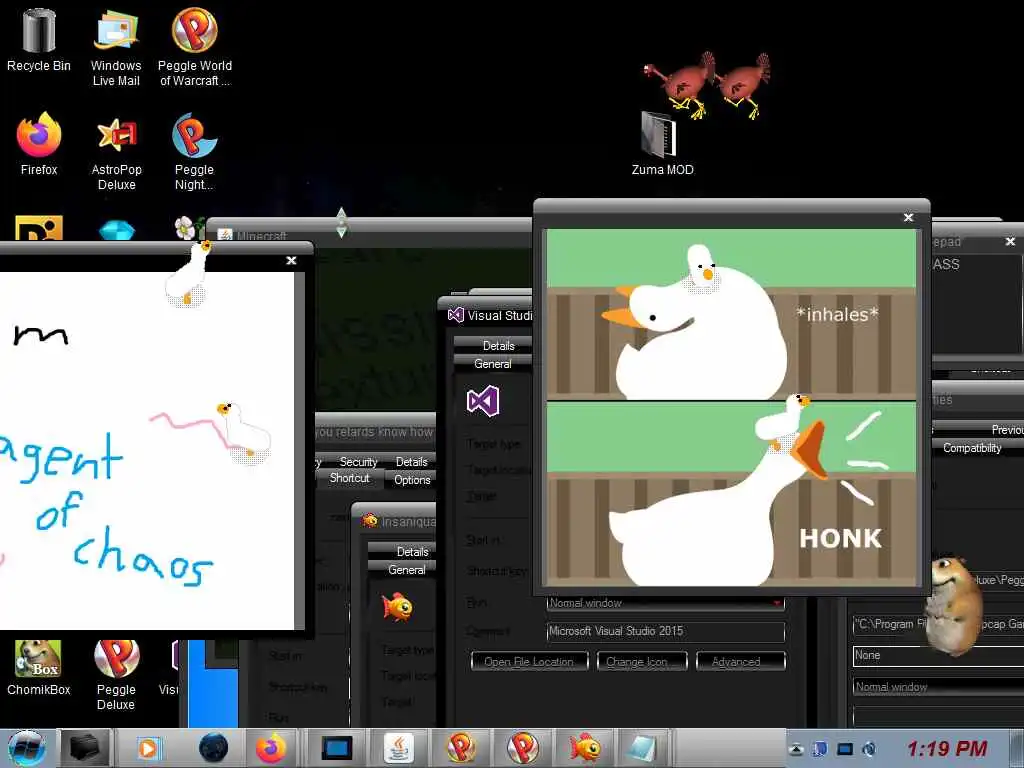The width and height of the screenshot is (1024, 768).
Task: Click the Open File Location button
Action: (x=529, y=662)
